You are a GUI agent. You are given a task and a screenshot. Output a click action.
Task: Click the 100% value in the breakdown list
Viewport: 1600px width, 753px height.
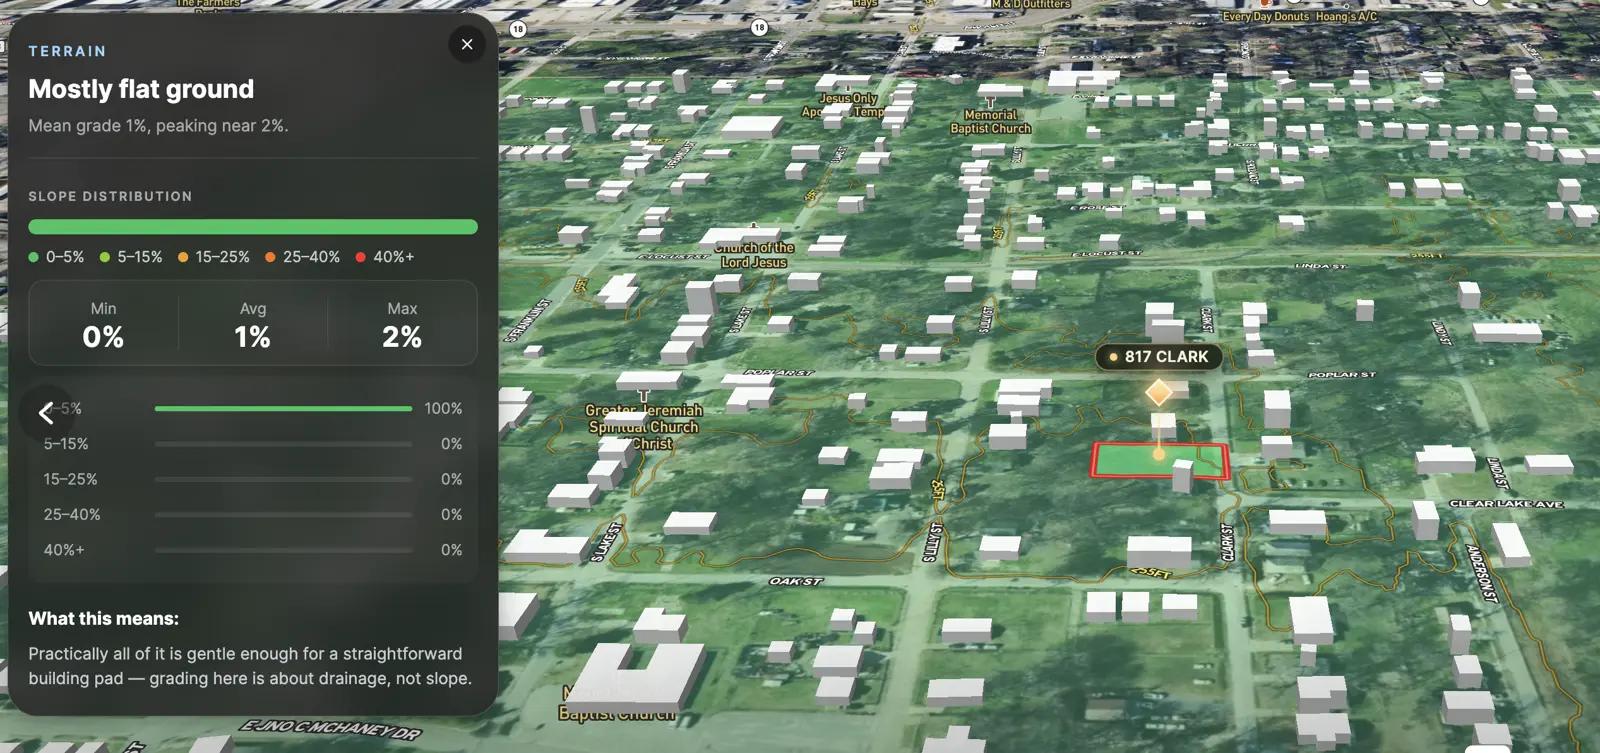pyautogui.click(x=443, y=408)
